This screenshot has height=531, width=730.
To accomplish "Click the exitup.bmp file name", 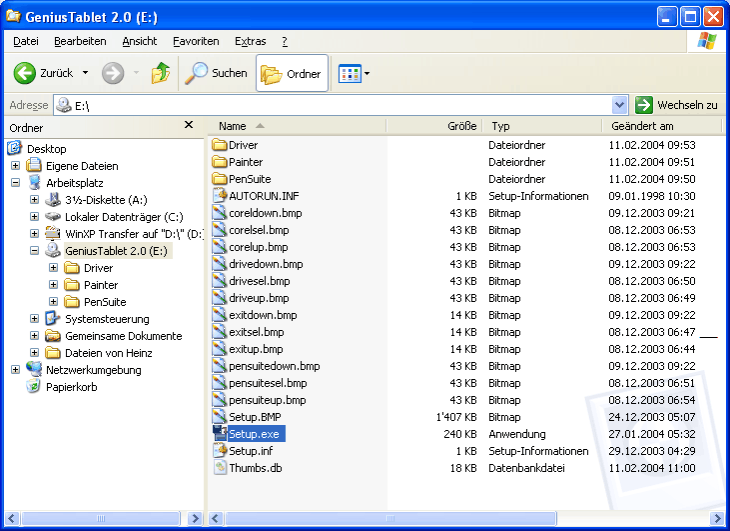I will pos(256,349).
